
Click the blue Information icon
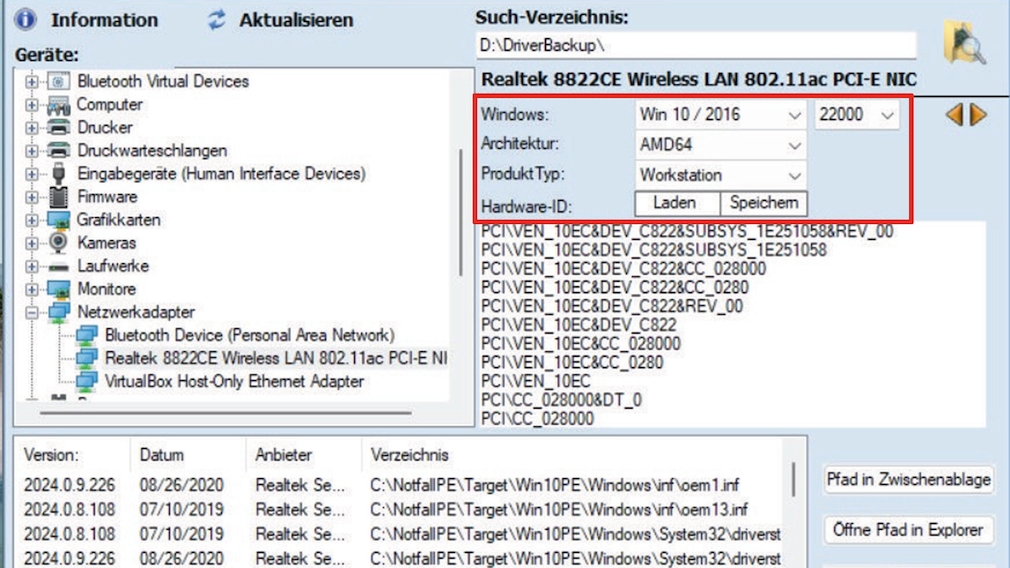pyautogui.click(x=25, y=20)
